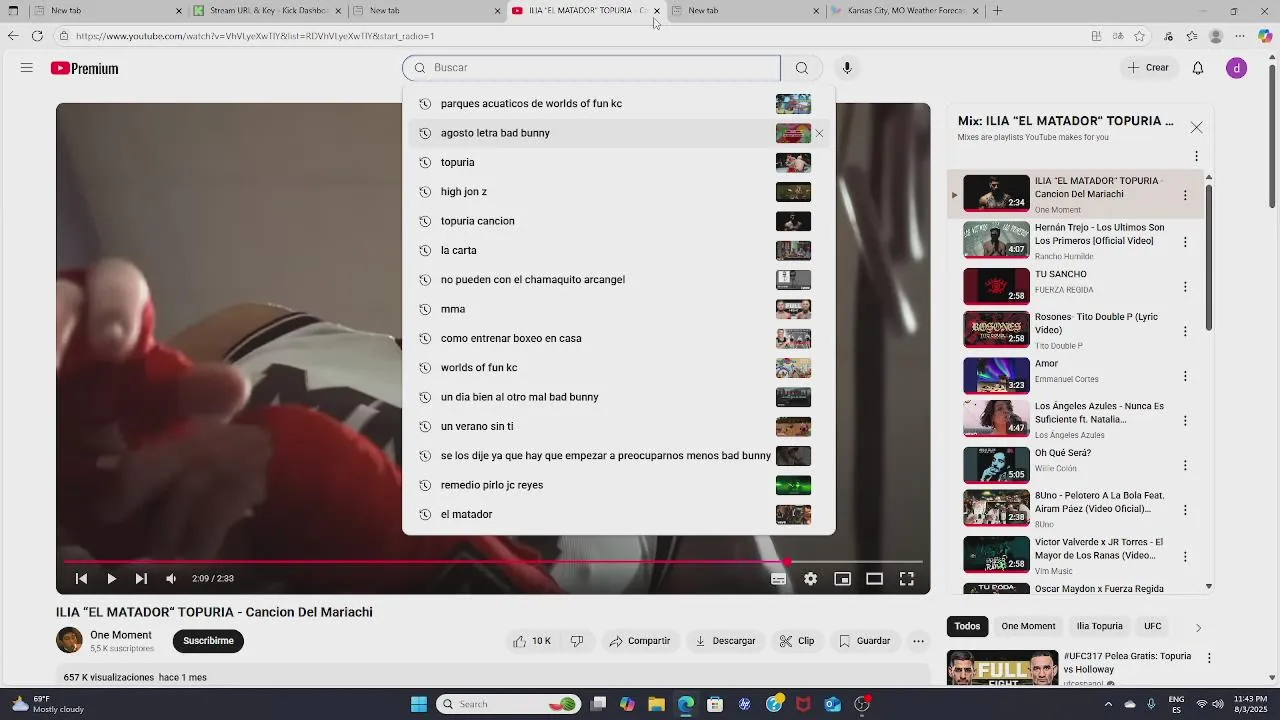Remove 'agosto letra bad bunny' suggestion

819,133
